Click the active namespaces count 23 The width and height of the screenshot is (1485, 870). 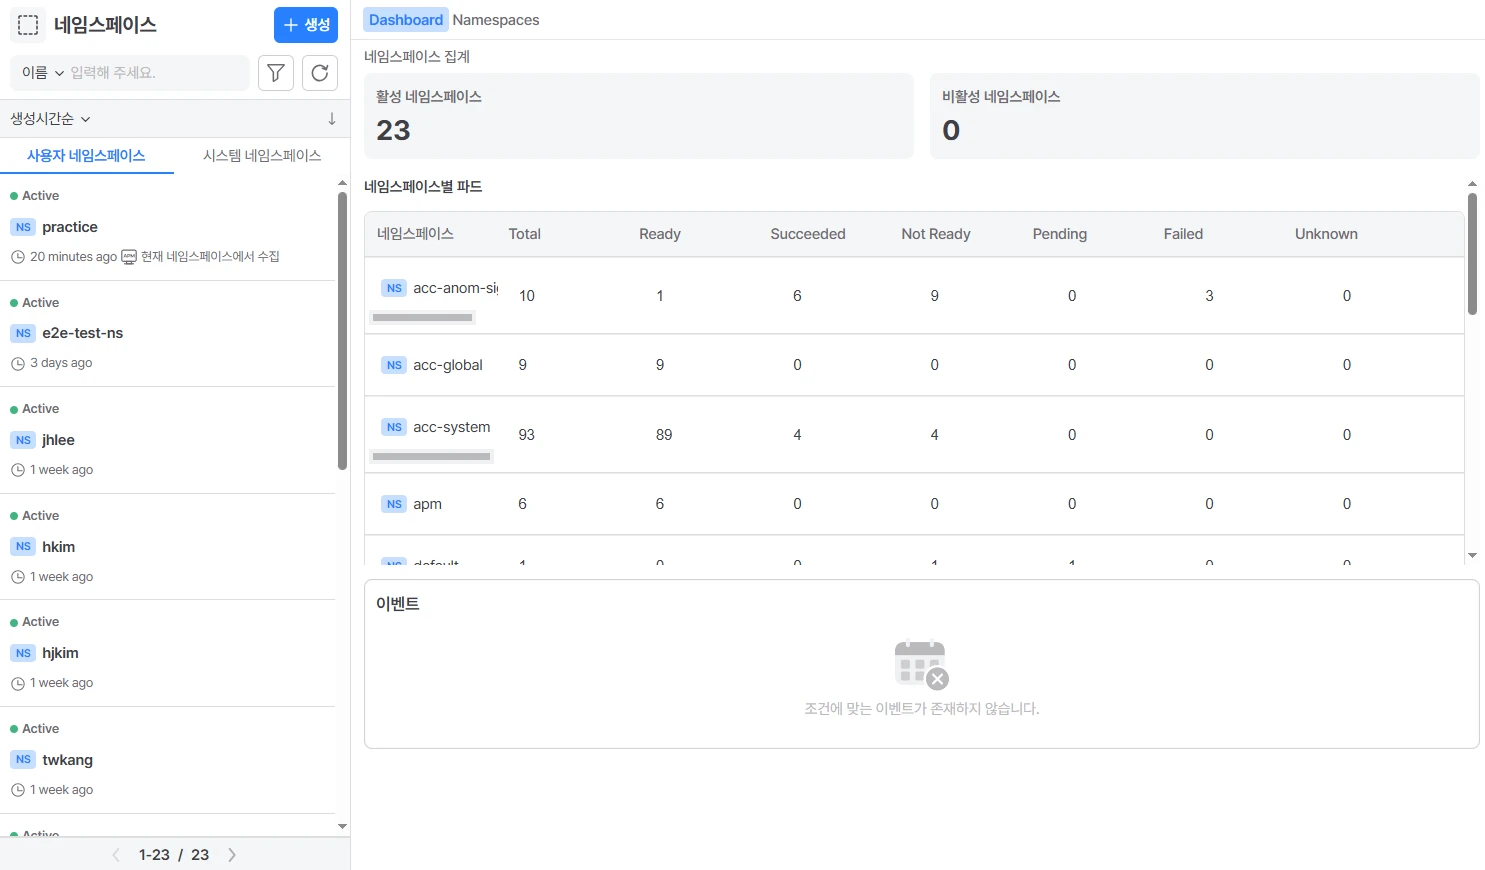point(393,131)
